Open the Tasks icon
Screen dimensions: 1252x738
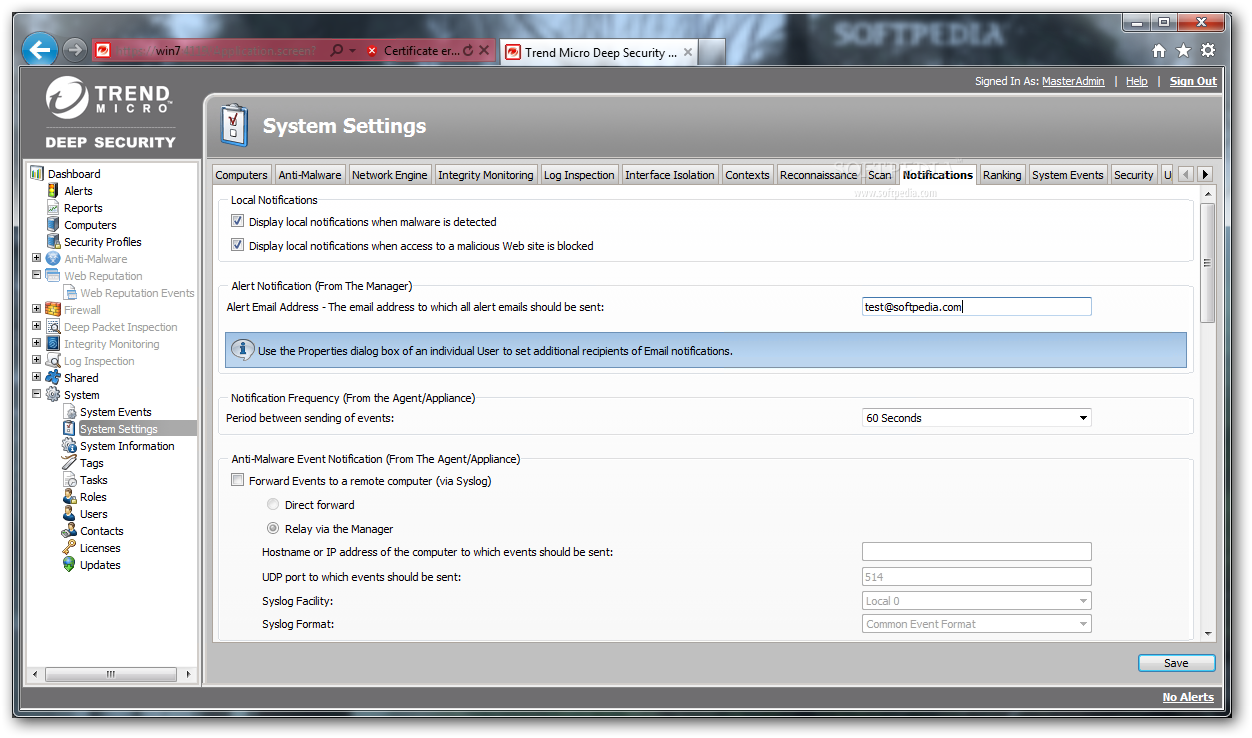[x=69, y=480]
